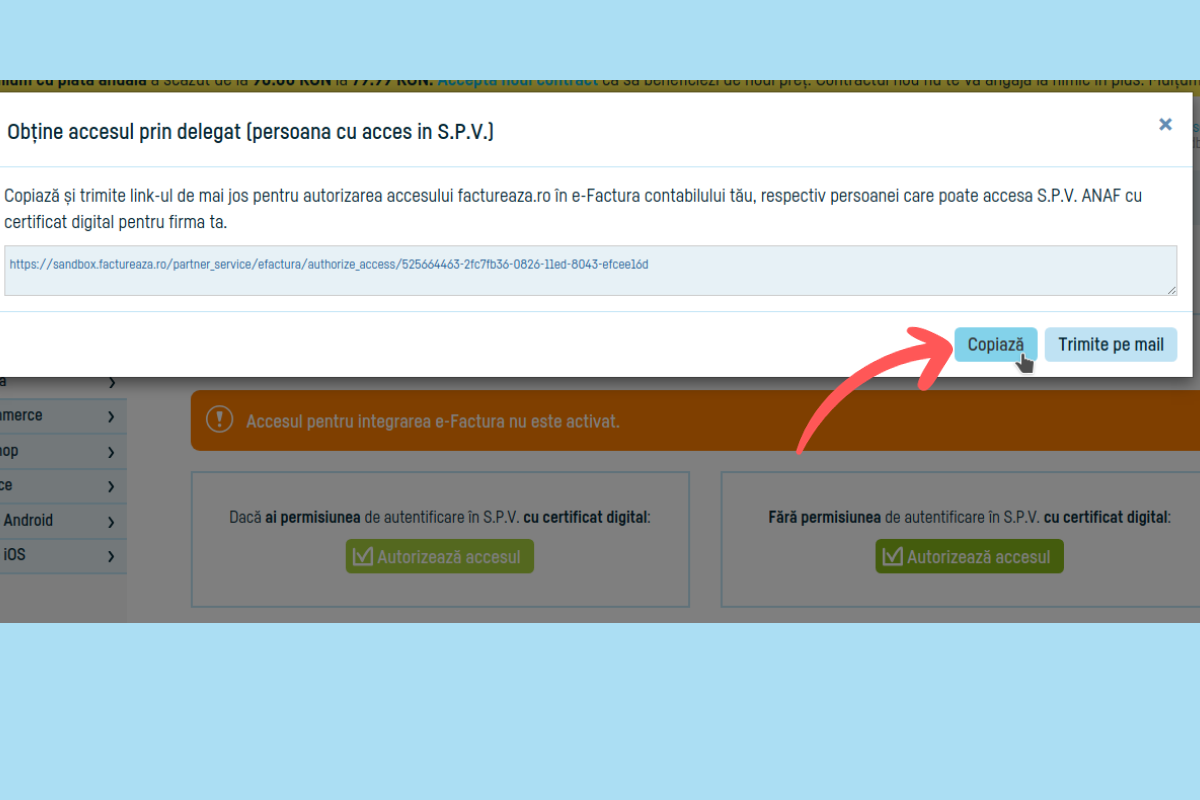1200x800 pixels.
Task: Close the delegate access dialog
Action: coord(1165,125)
